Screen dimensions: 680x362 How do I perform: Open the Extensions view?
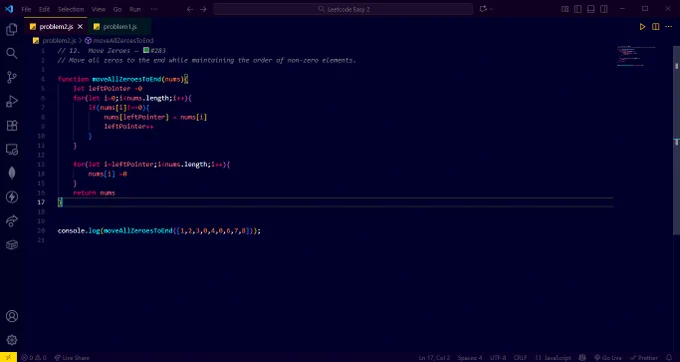[x=12, y=126]
